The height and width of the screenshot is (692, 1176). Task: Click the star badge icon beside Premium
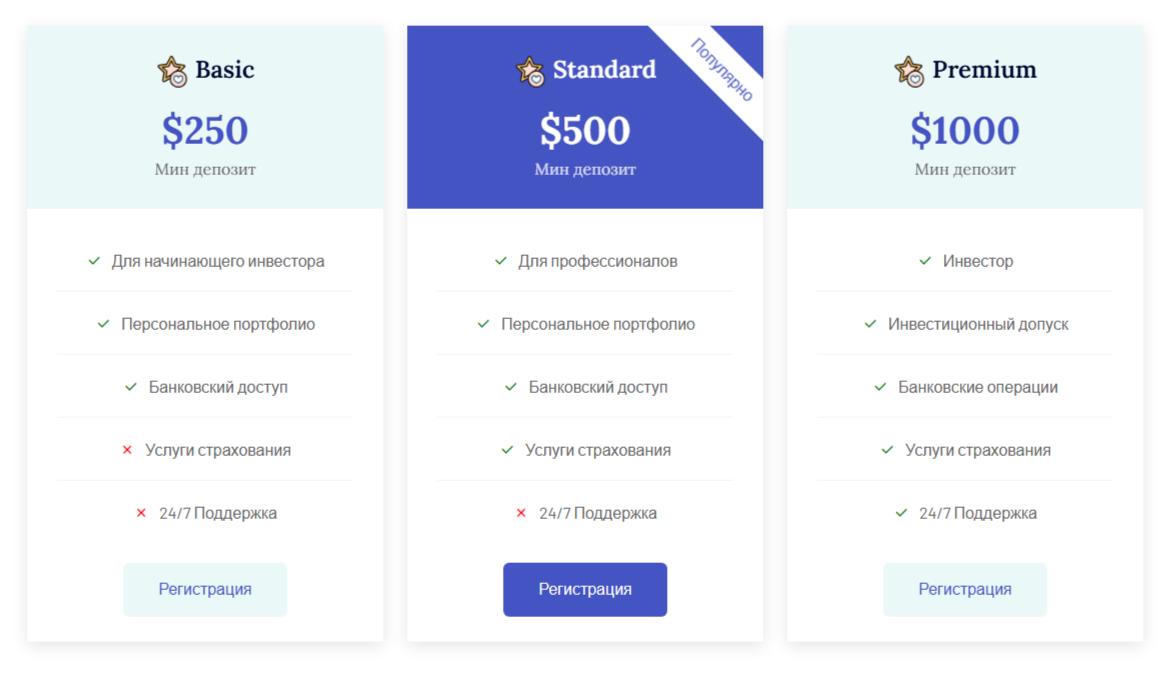coord(909,71)
